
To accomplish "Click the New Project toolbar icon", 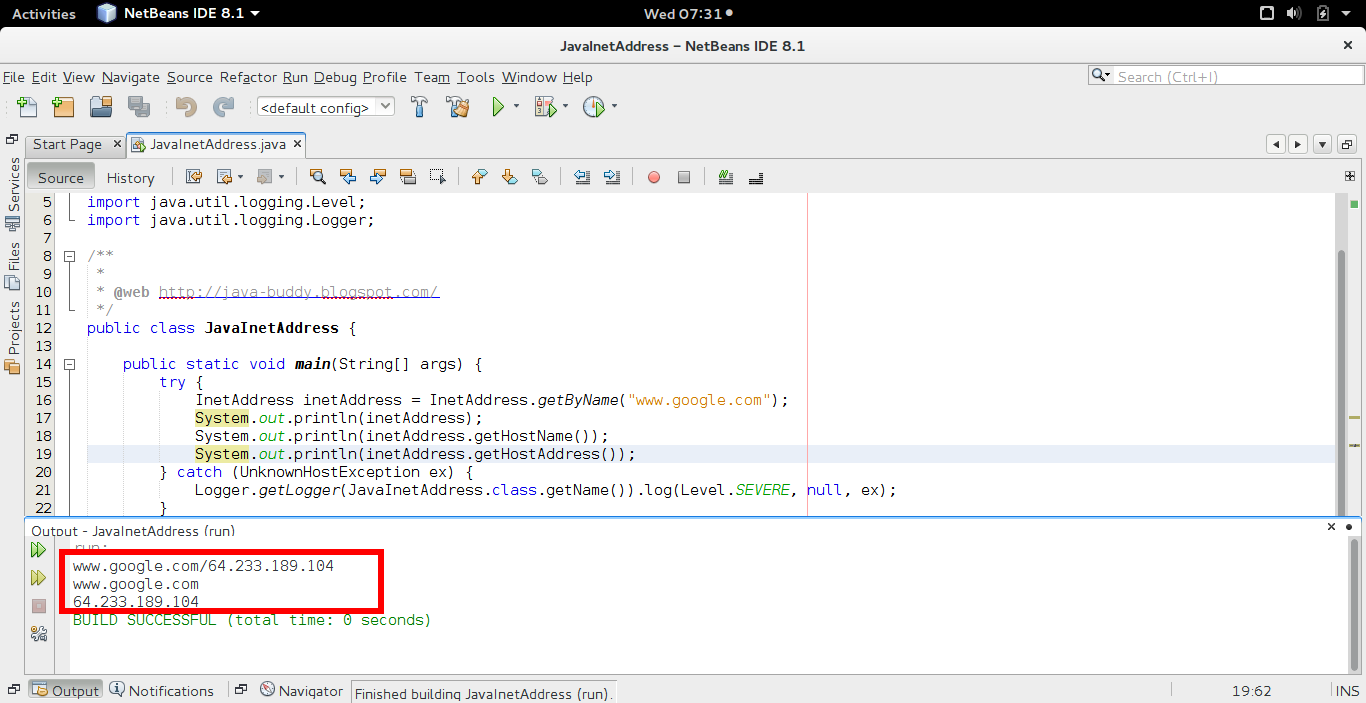I will tap(63, 106).
